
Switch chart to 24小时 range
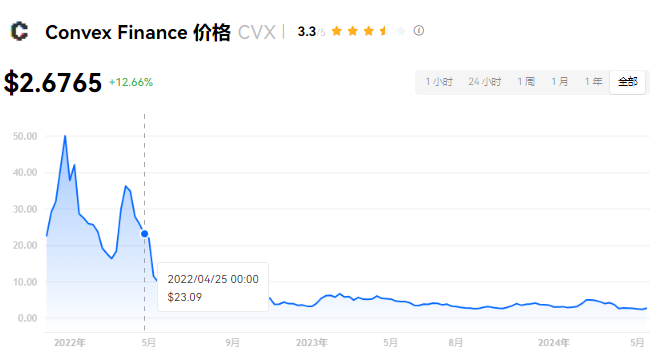point(484,82)
